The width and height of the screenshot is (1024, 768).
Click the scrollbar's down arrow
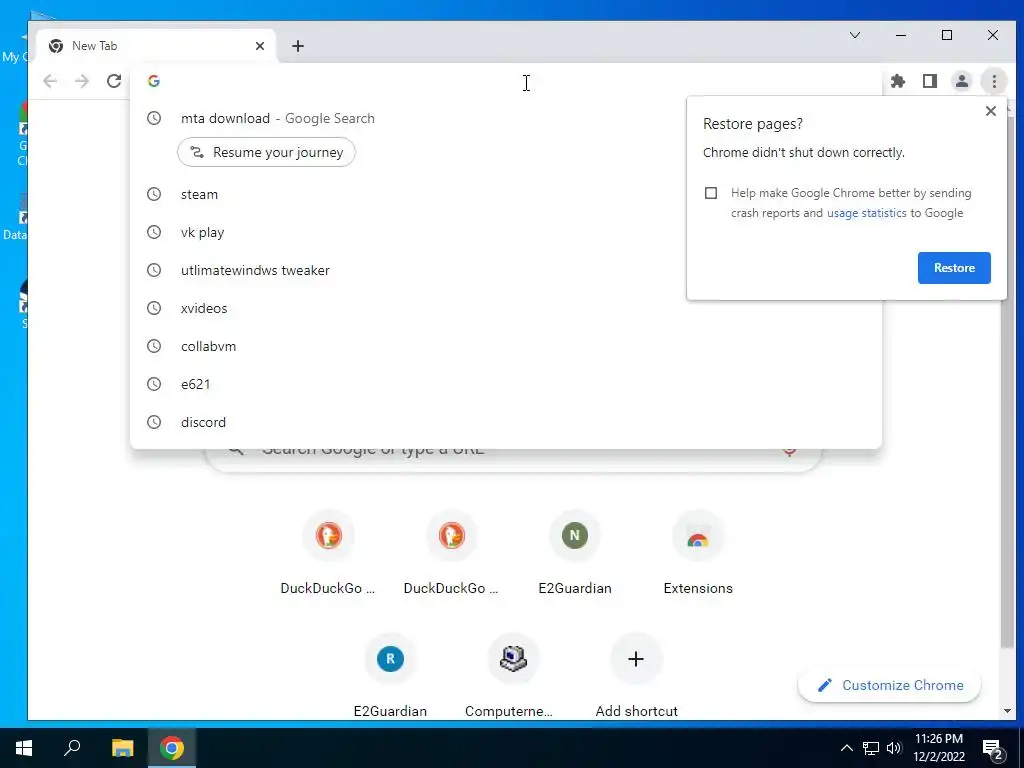pos(1007,711)
